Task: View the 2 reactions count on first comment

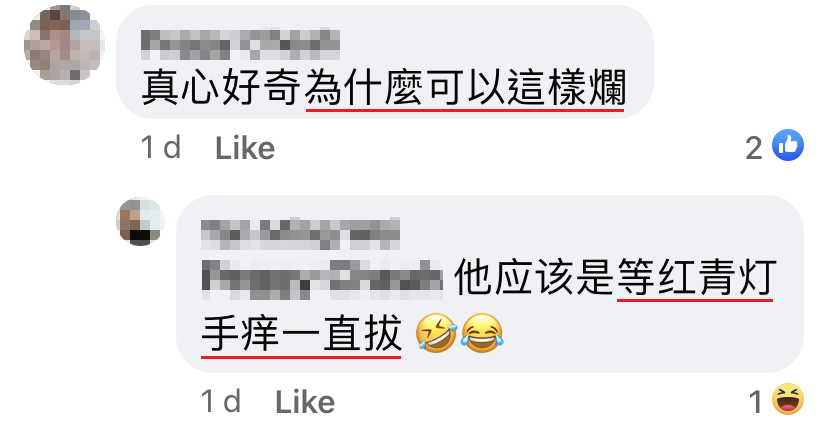Action: tap(754, 148)
